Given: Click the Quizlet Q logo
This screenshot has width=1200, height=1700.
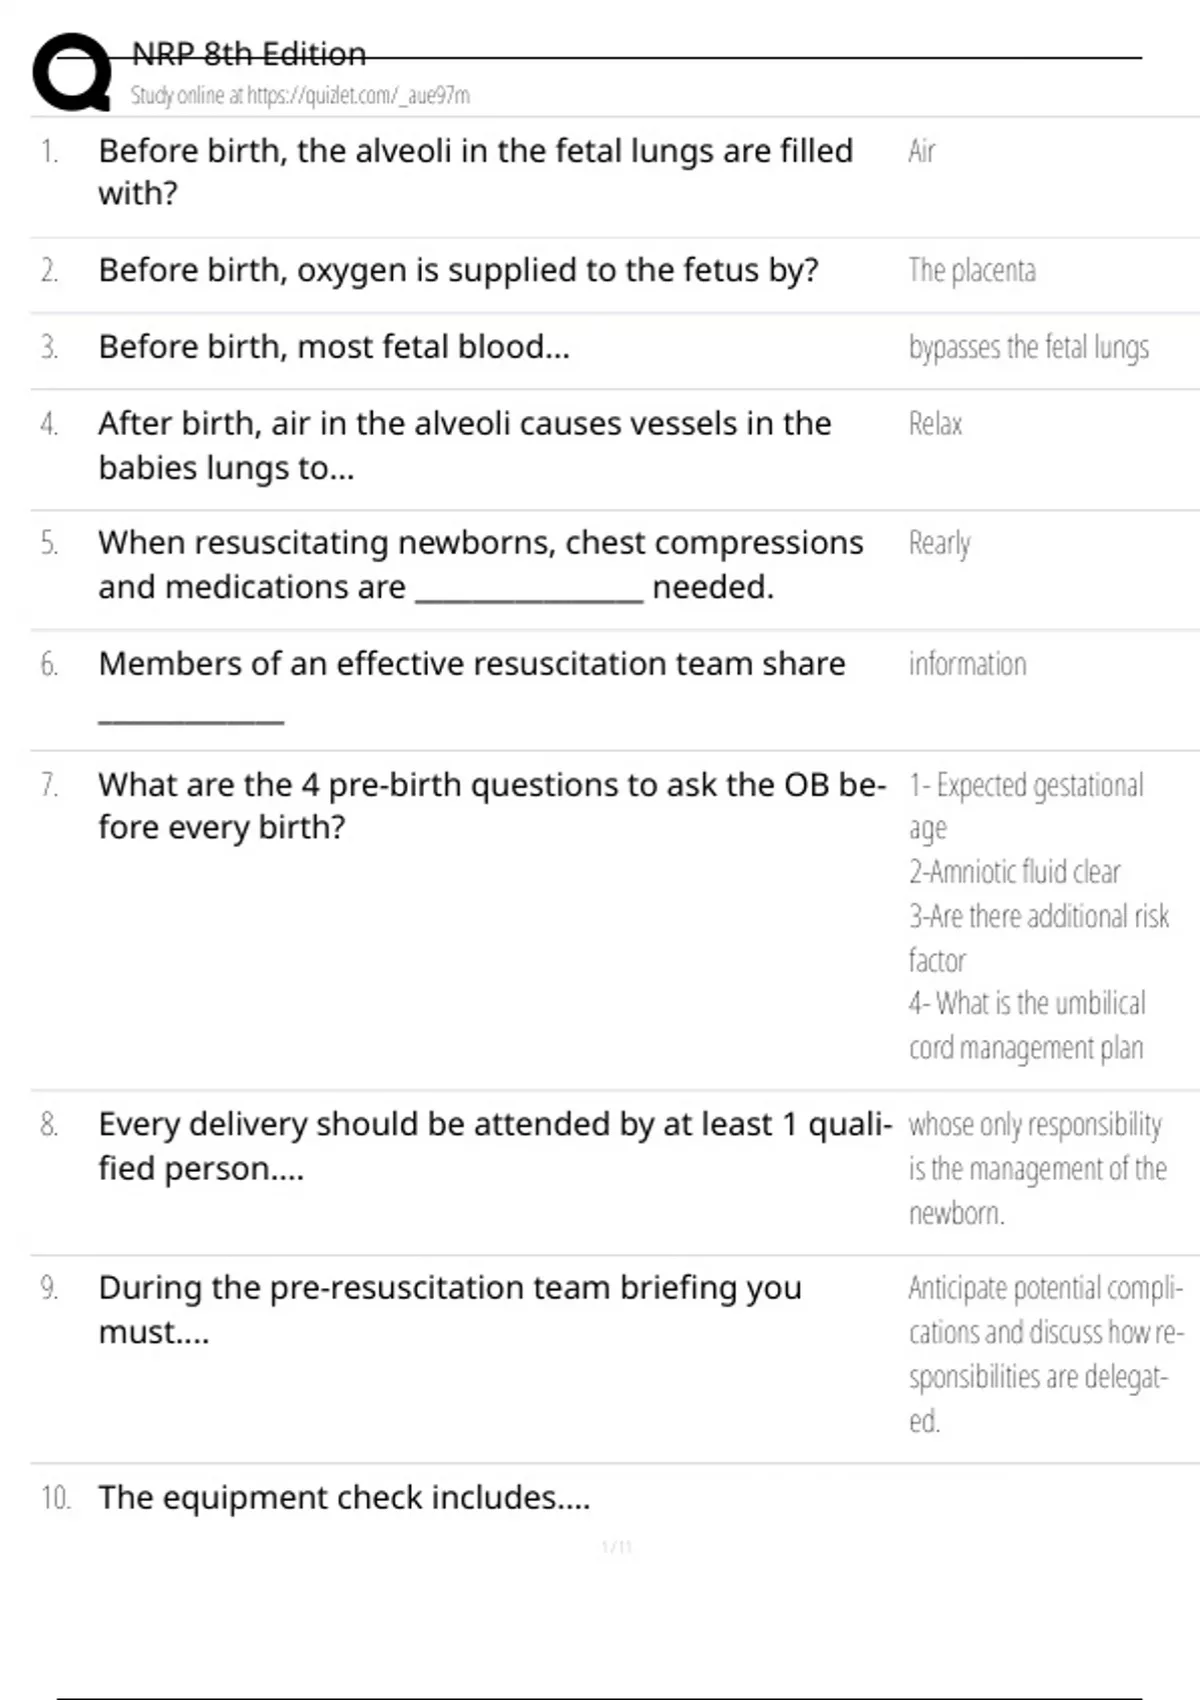Looking at the screenshot, I should (72, 72).
